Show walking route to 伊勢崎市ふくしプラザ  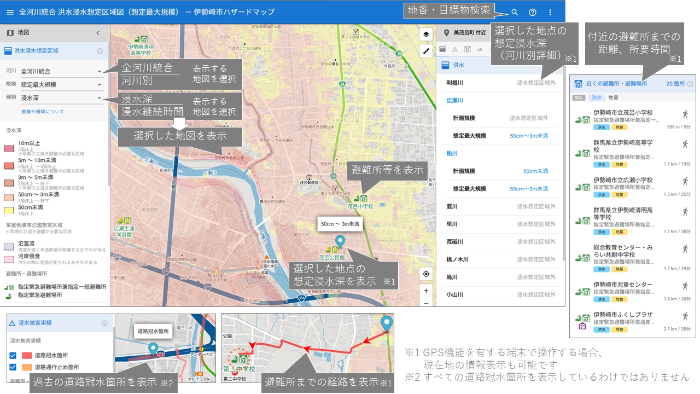click(685, 316)
